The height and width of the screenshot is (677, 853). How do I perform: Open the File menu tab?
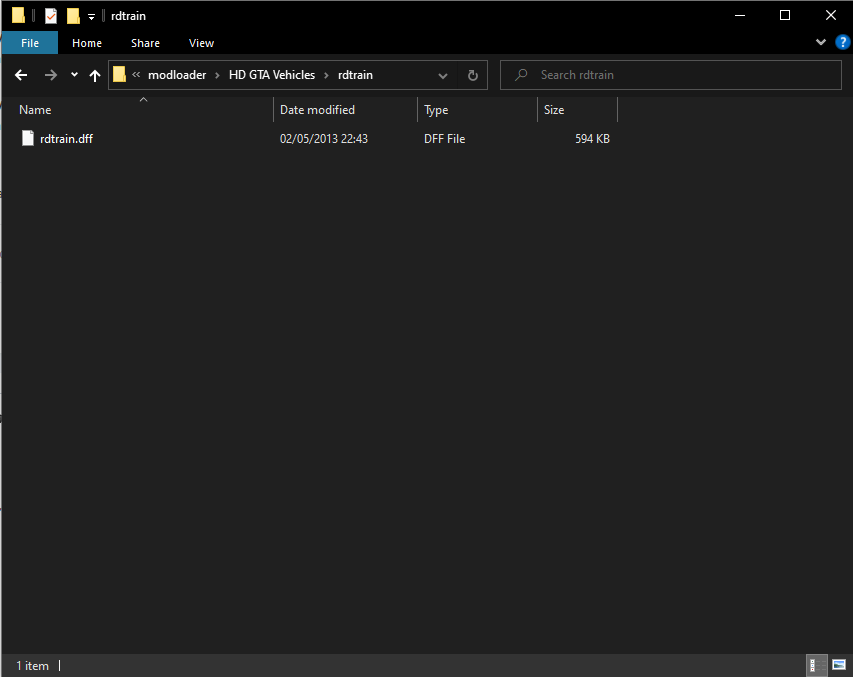coord(30,43)
